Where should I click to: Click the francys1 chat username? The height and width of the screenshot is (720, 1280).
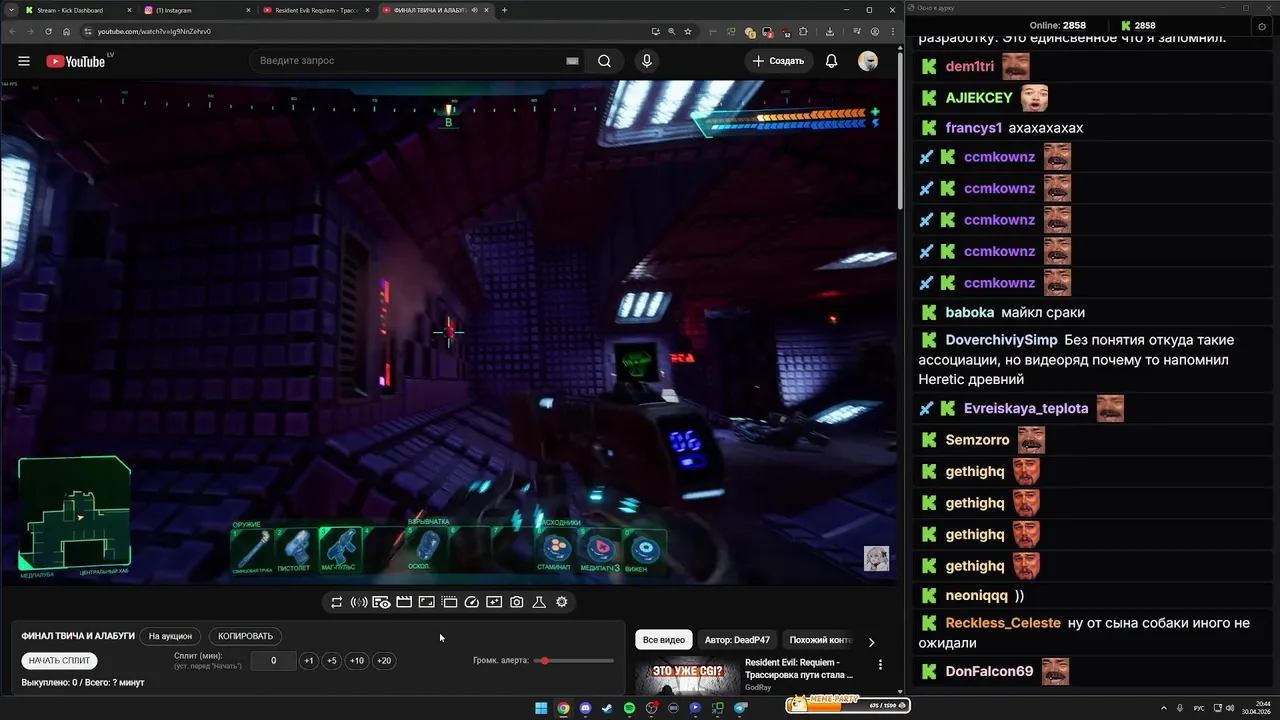coord(974,128)
